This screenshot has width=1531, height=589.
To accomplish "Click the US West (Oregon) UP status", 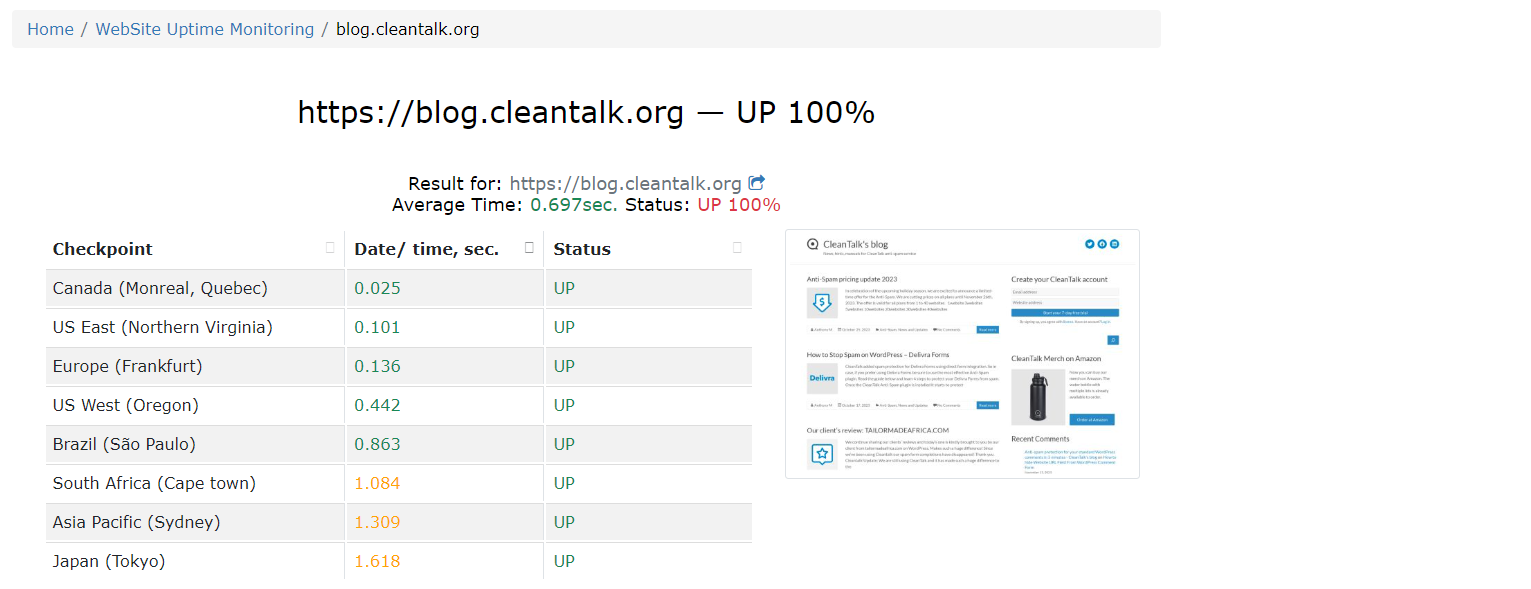I will (x=564, y=405).
